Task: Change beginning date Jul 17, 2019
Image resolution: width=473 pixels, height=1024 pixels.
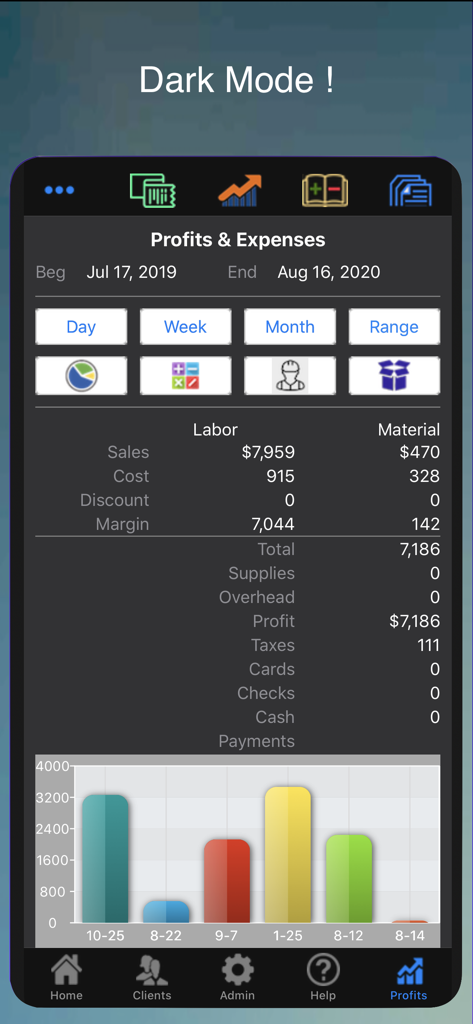Action: 131,272
